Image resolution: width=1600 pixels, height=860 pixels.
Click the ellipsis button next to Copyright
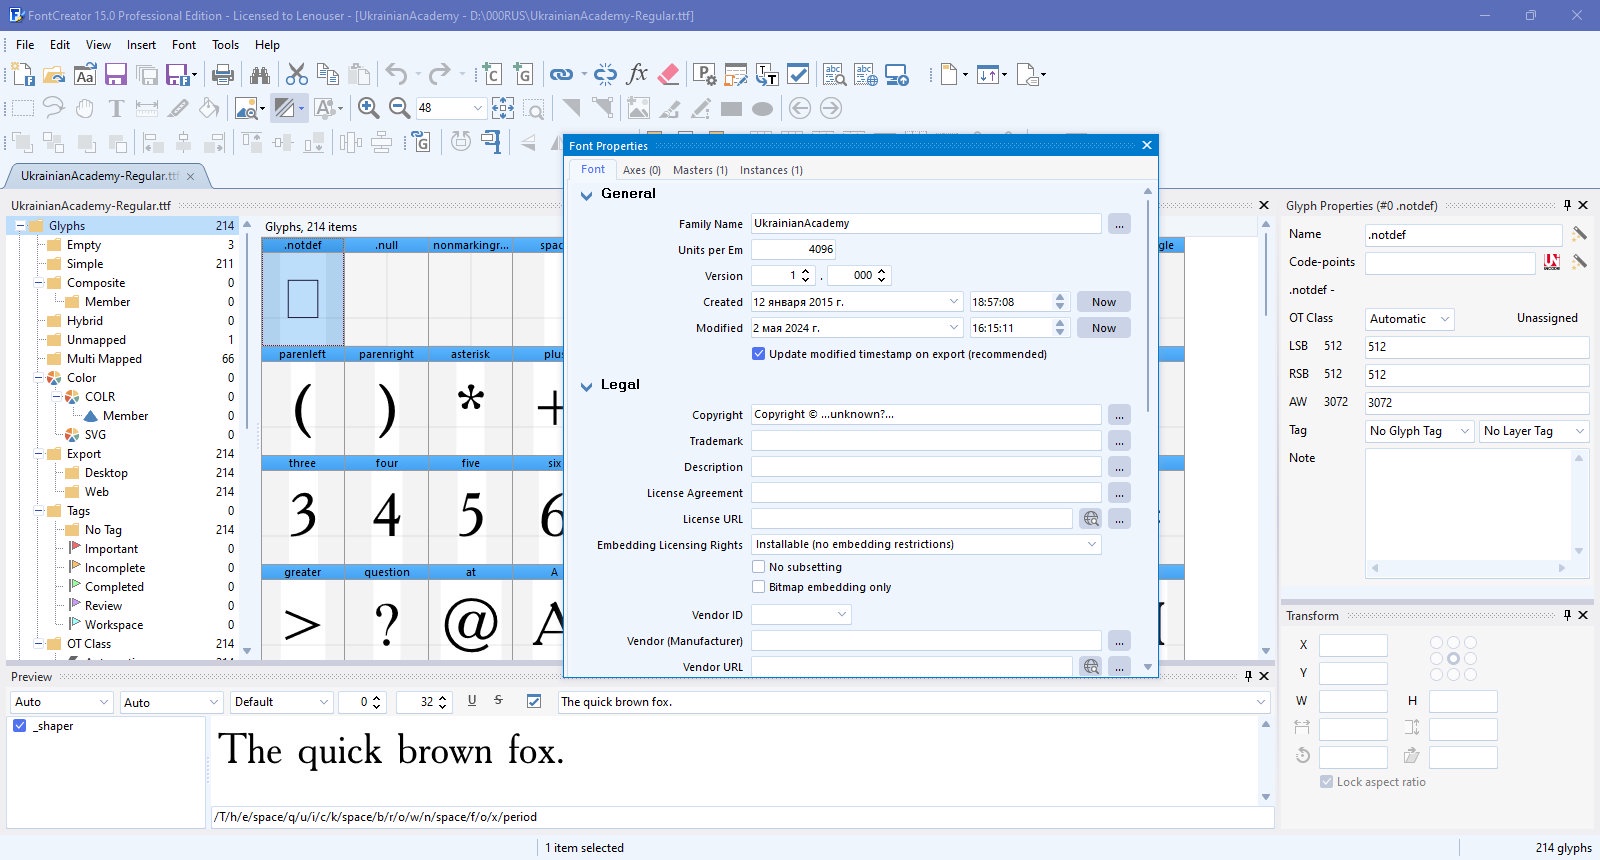coord(1119,414)
